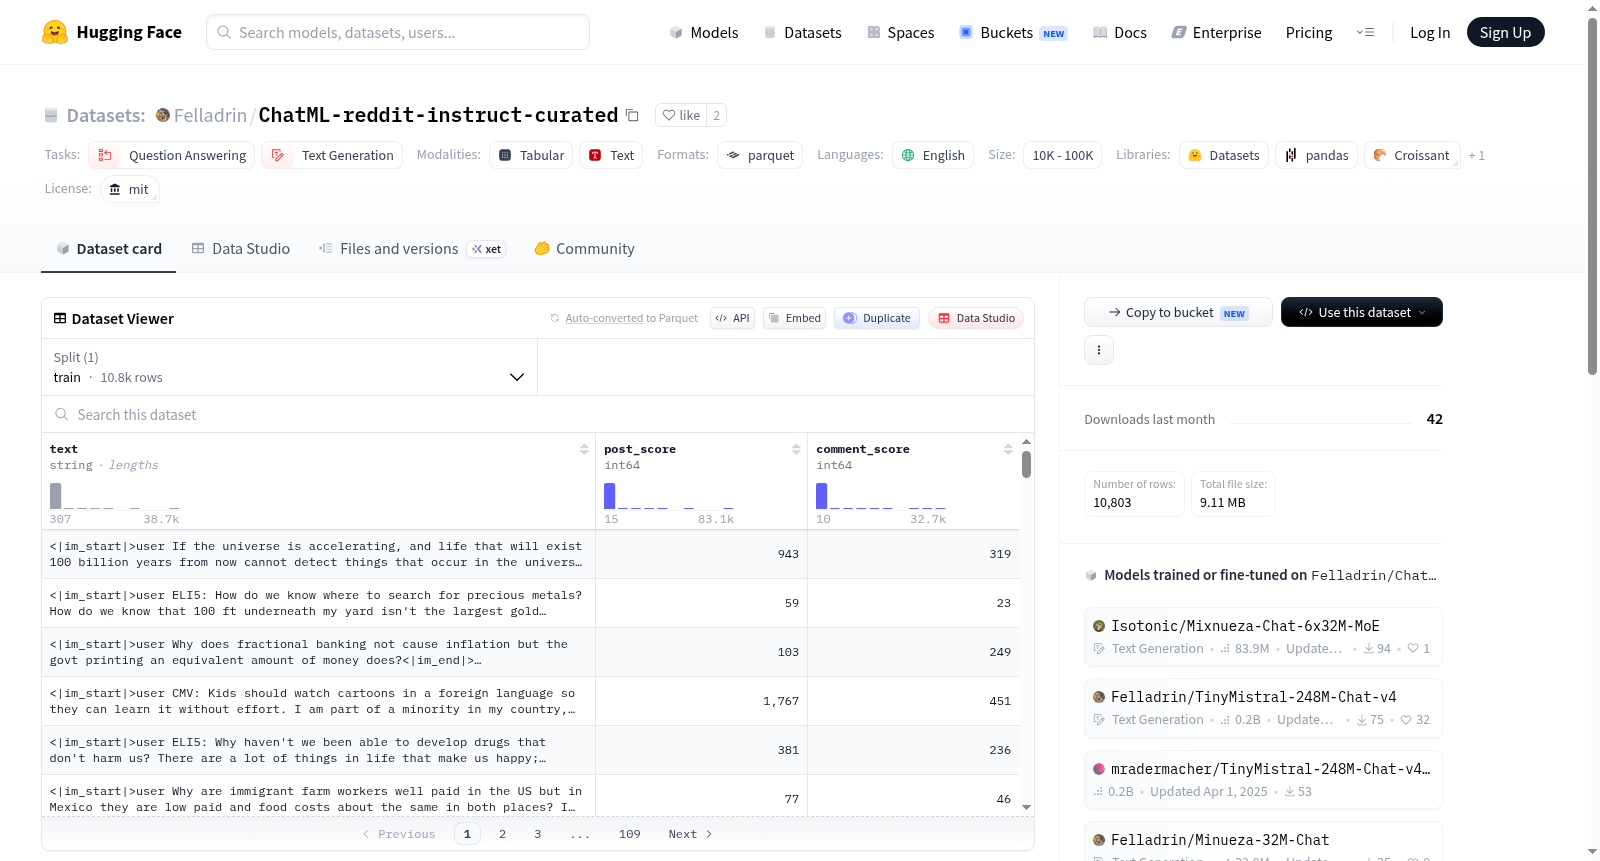1600x861 pixels.
Task: Open the Hugging Face home logo
Action: click(112, 32)
